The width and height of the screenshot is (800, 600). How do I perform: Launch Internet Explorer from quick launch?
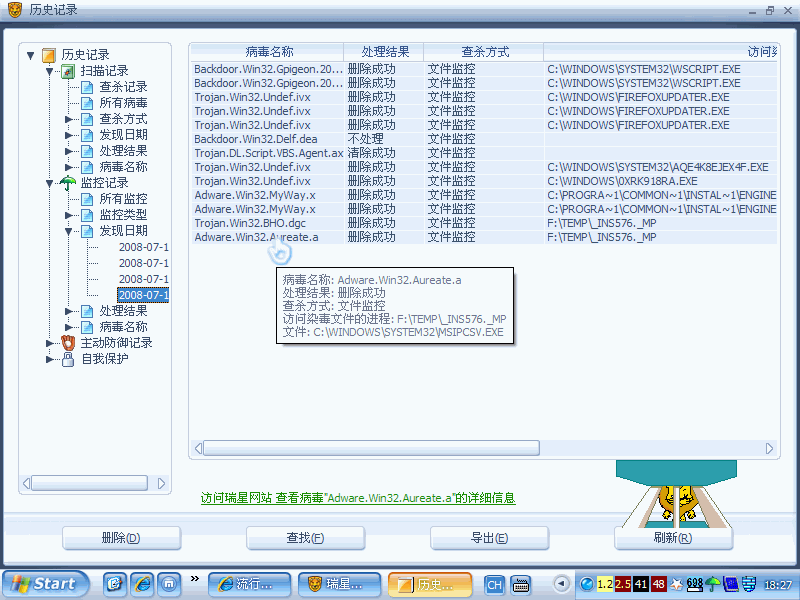[142, 584]
